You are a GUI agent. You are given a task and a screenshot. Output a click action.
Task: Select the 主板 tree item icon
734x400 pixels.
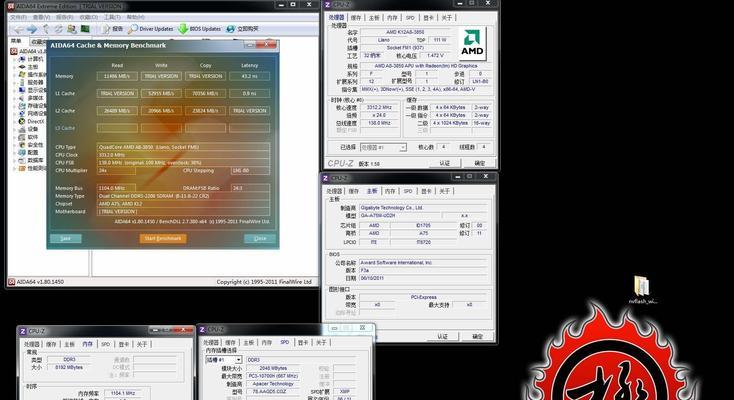[x=22, y=67]
